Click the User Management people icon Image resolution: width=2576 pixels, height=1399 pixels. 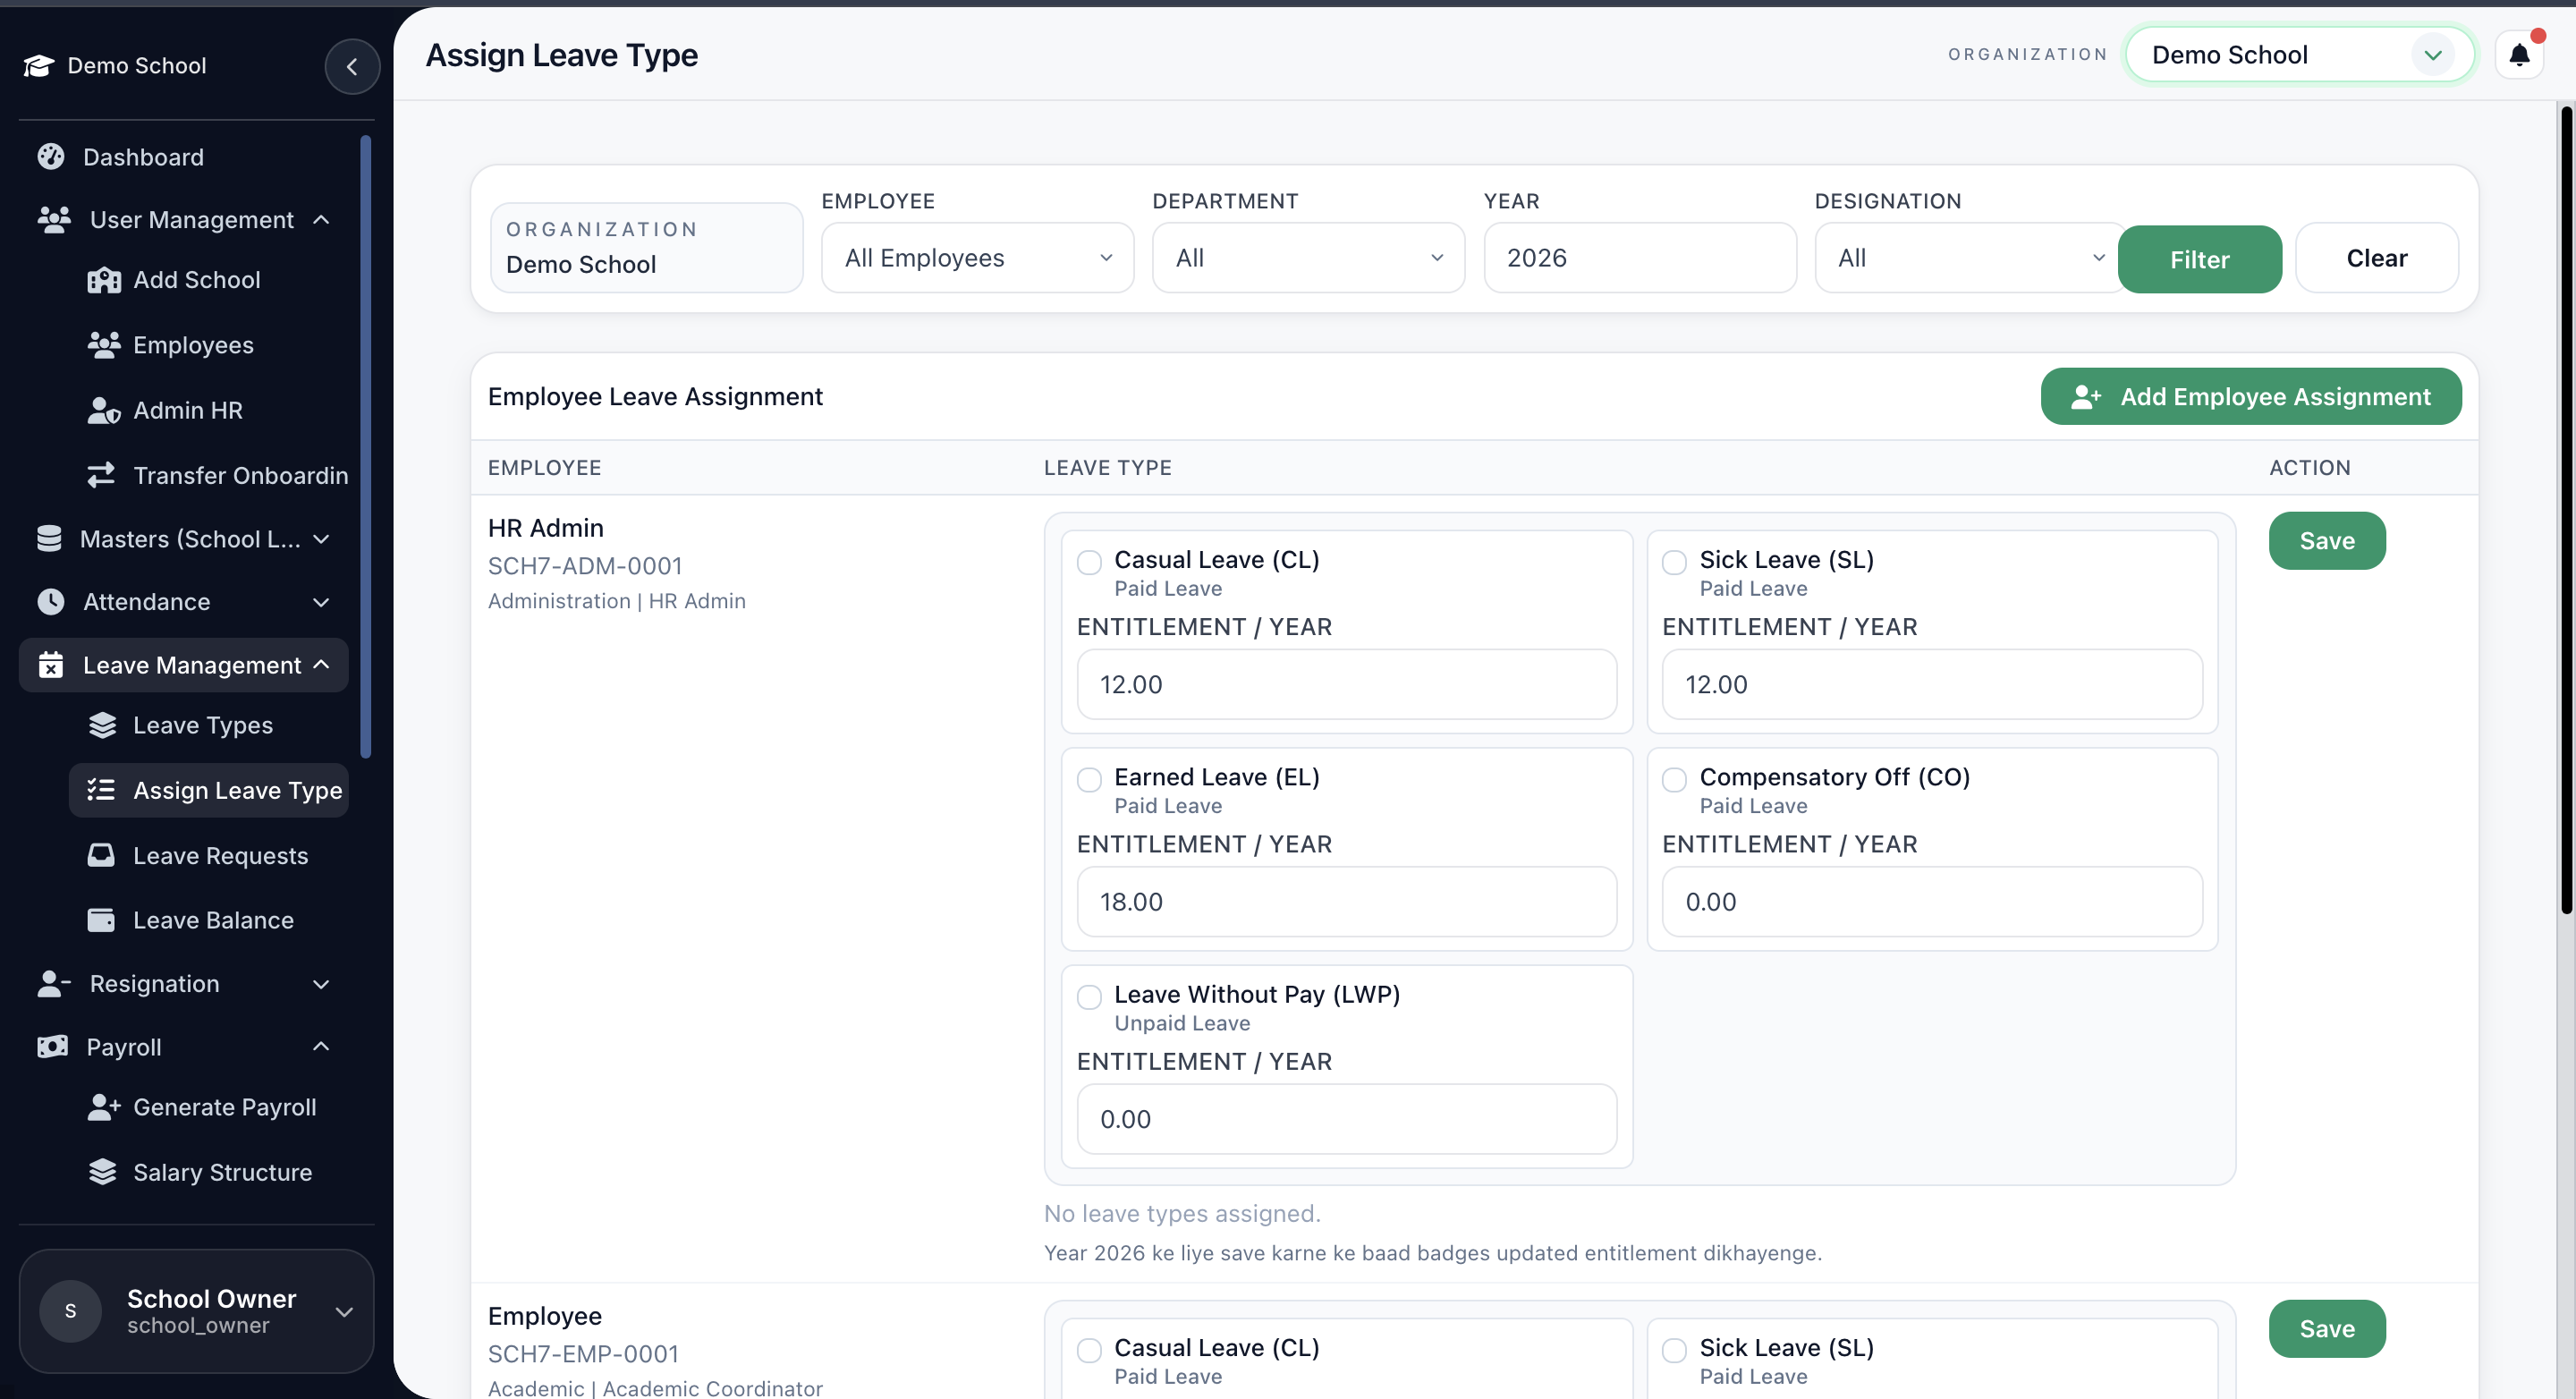click(x=54, y=220)
